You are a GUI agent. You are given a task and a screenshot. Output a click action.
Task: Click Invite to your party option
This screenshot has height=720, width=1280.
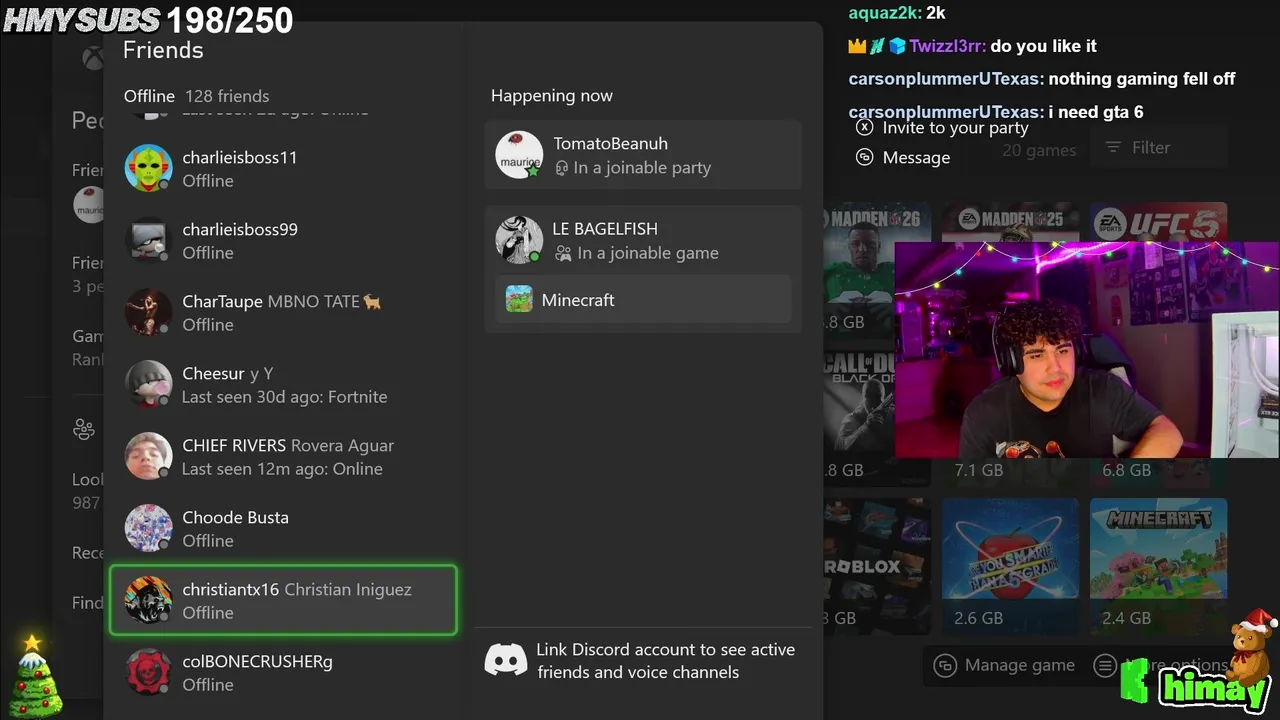955,128
